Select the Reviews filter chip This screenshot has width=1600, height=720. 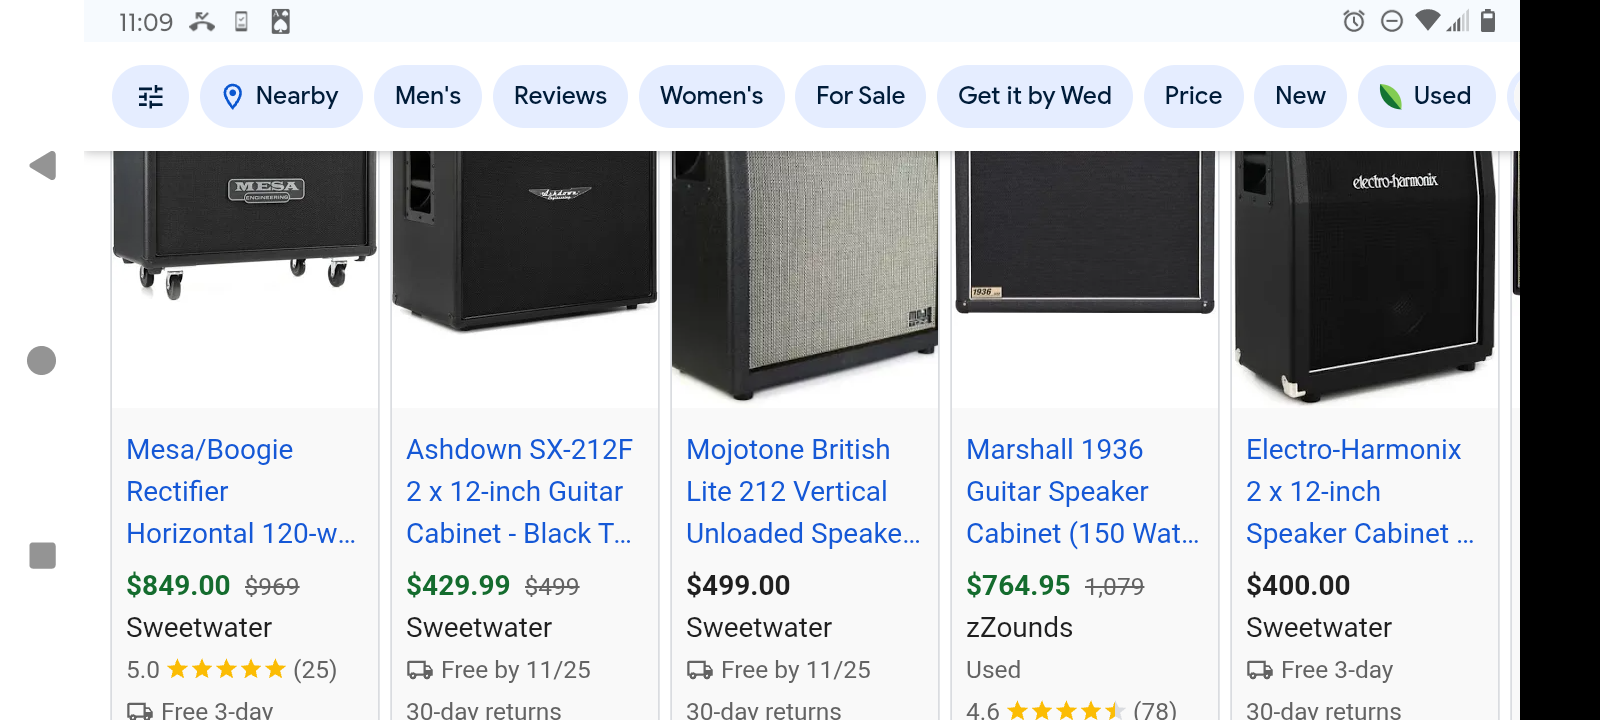[x=560, y=97]
